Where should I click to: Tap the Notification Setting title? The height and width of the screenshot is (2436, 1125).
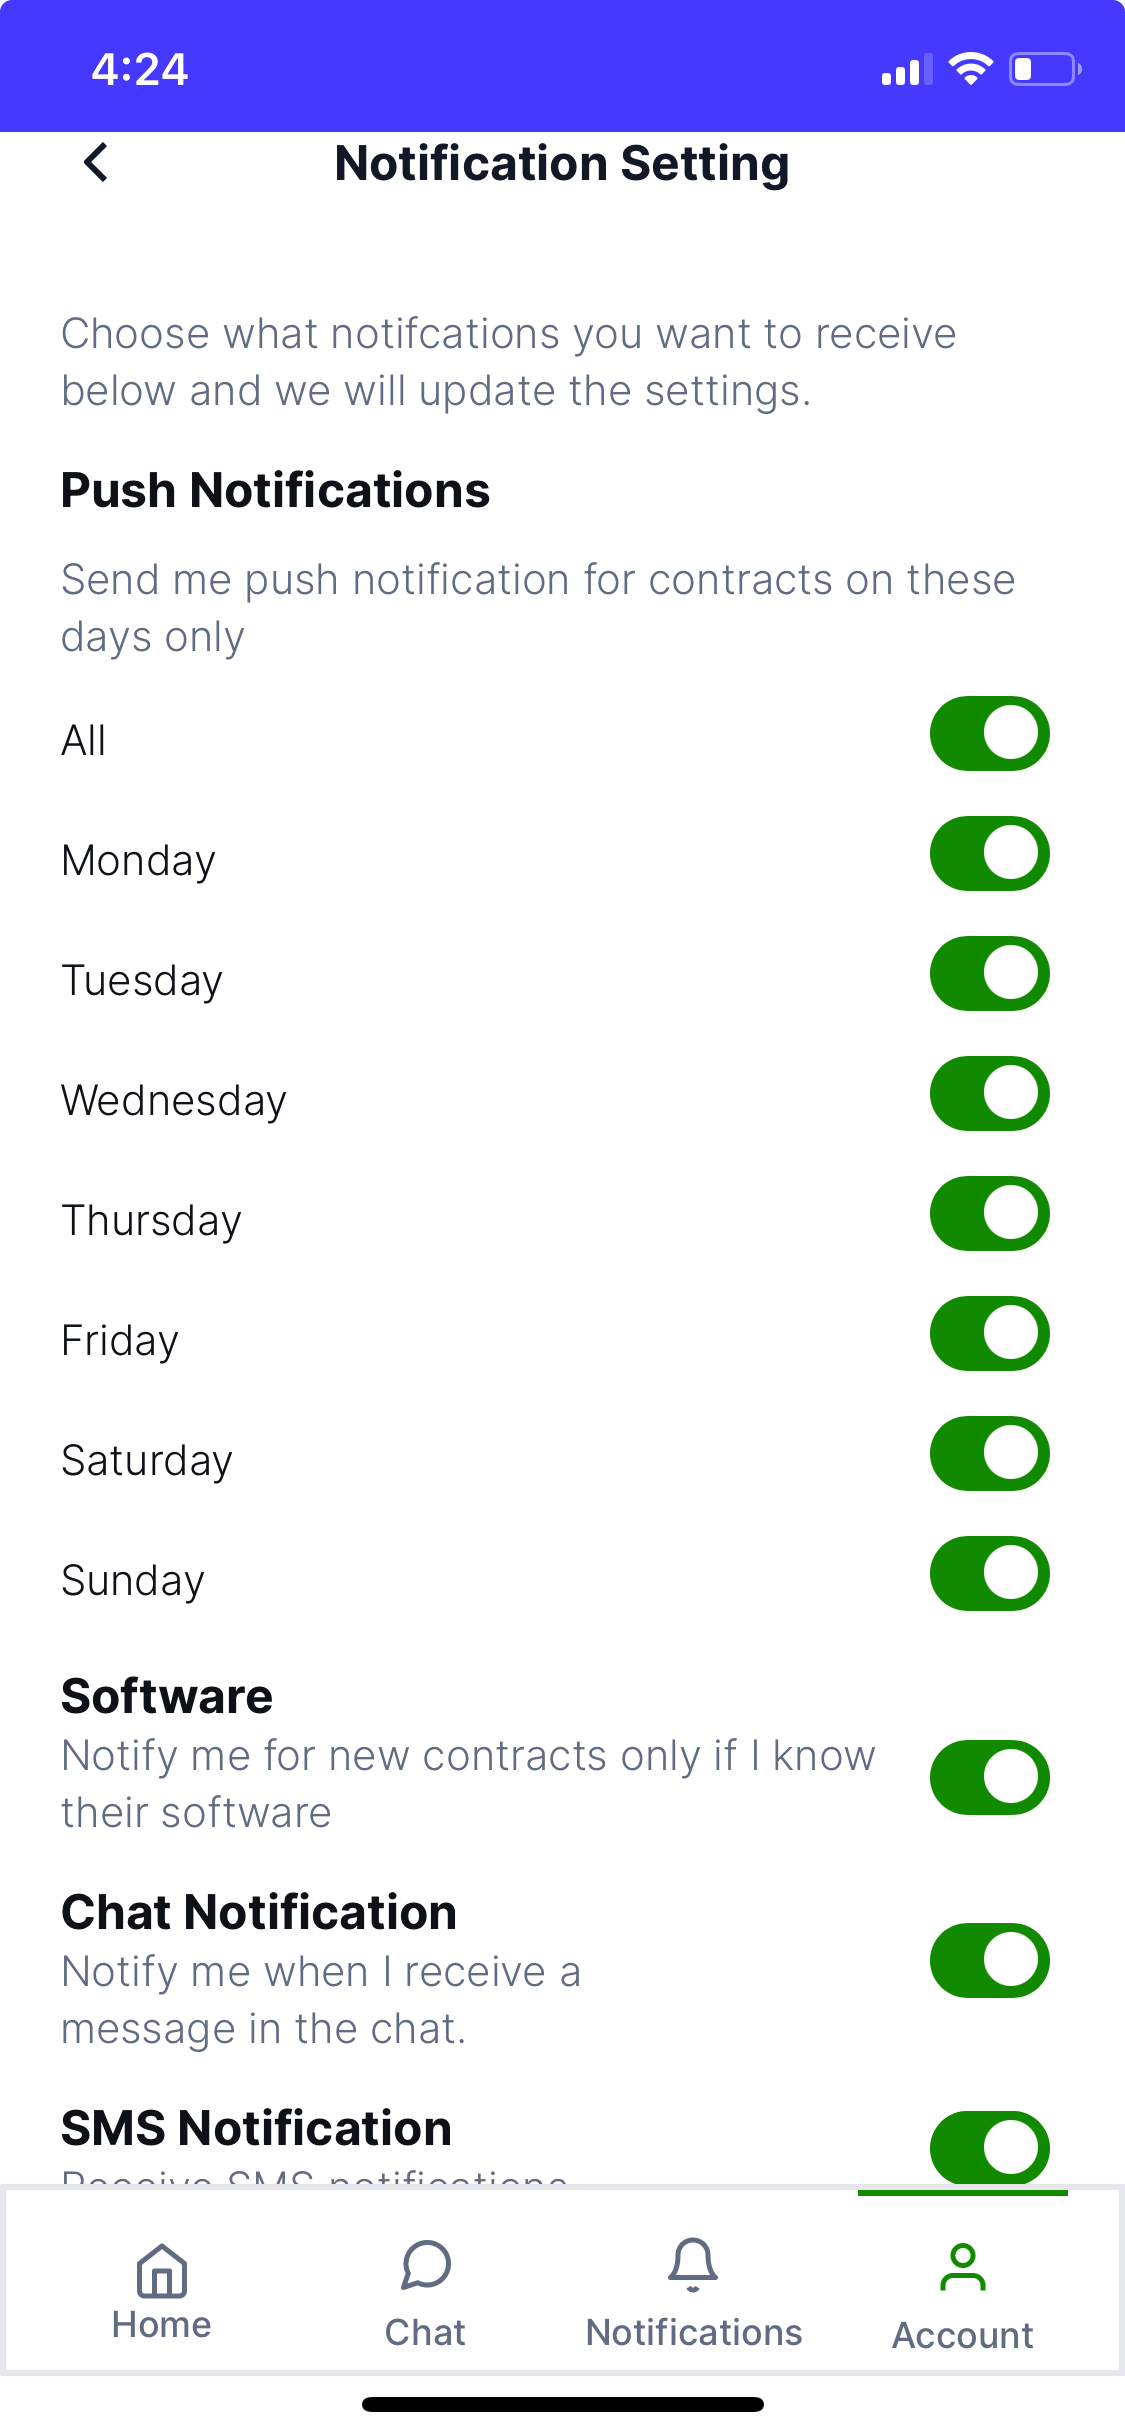pos(562,164)
